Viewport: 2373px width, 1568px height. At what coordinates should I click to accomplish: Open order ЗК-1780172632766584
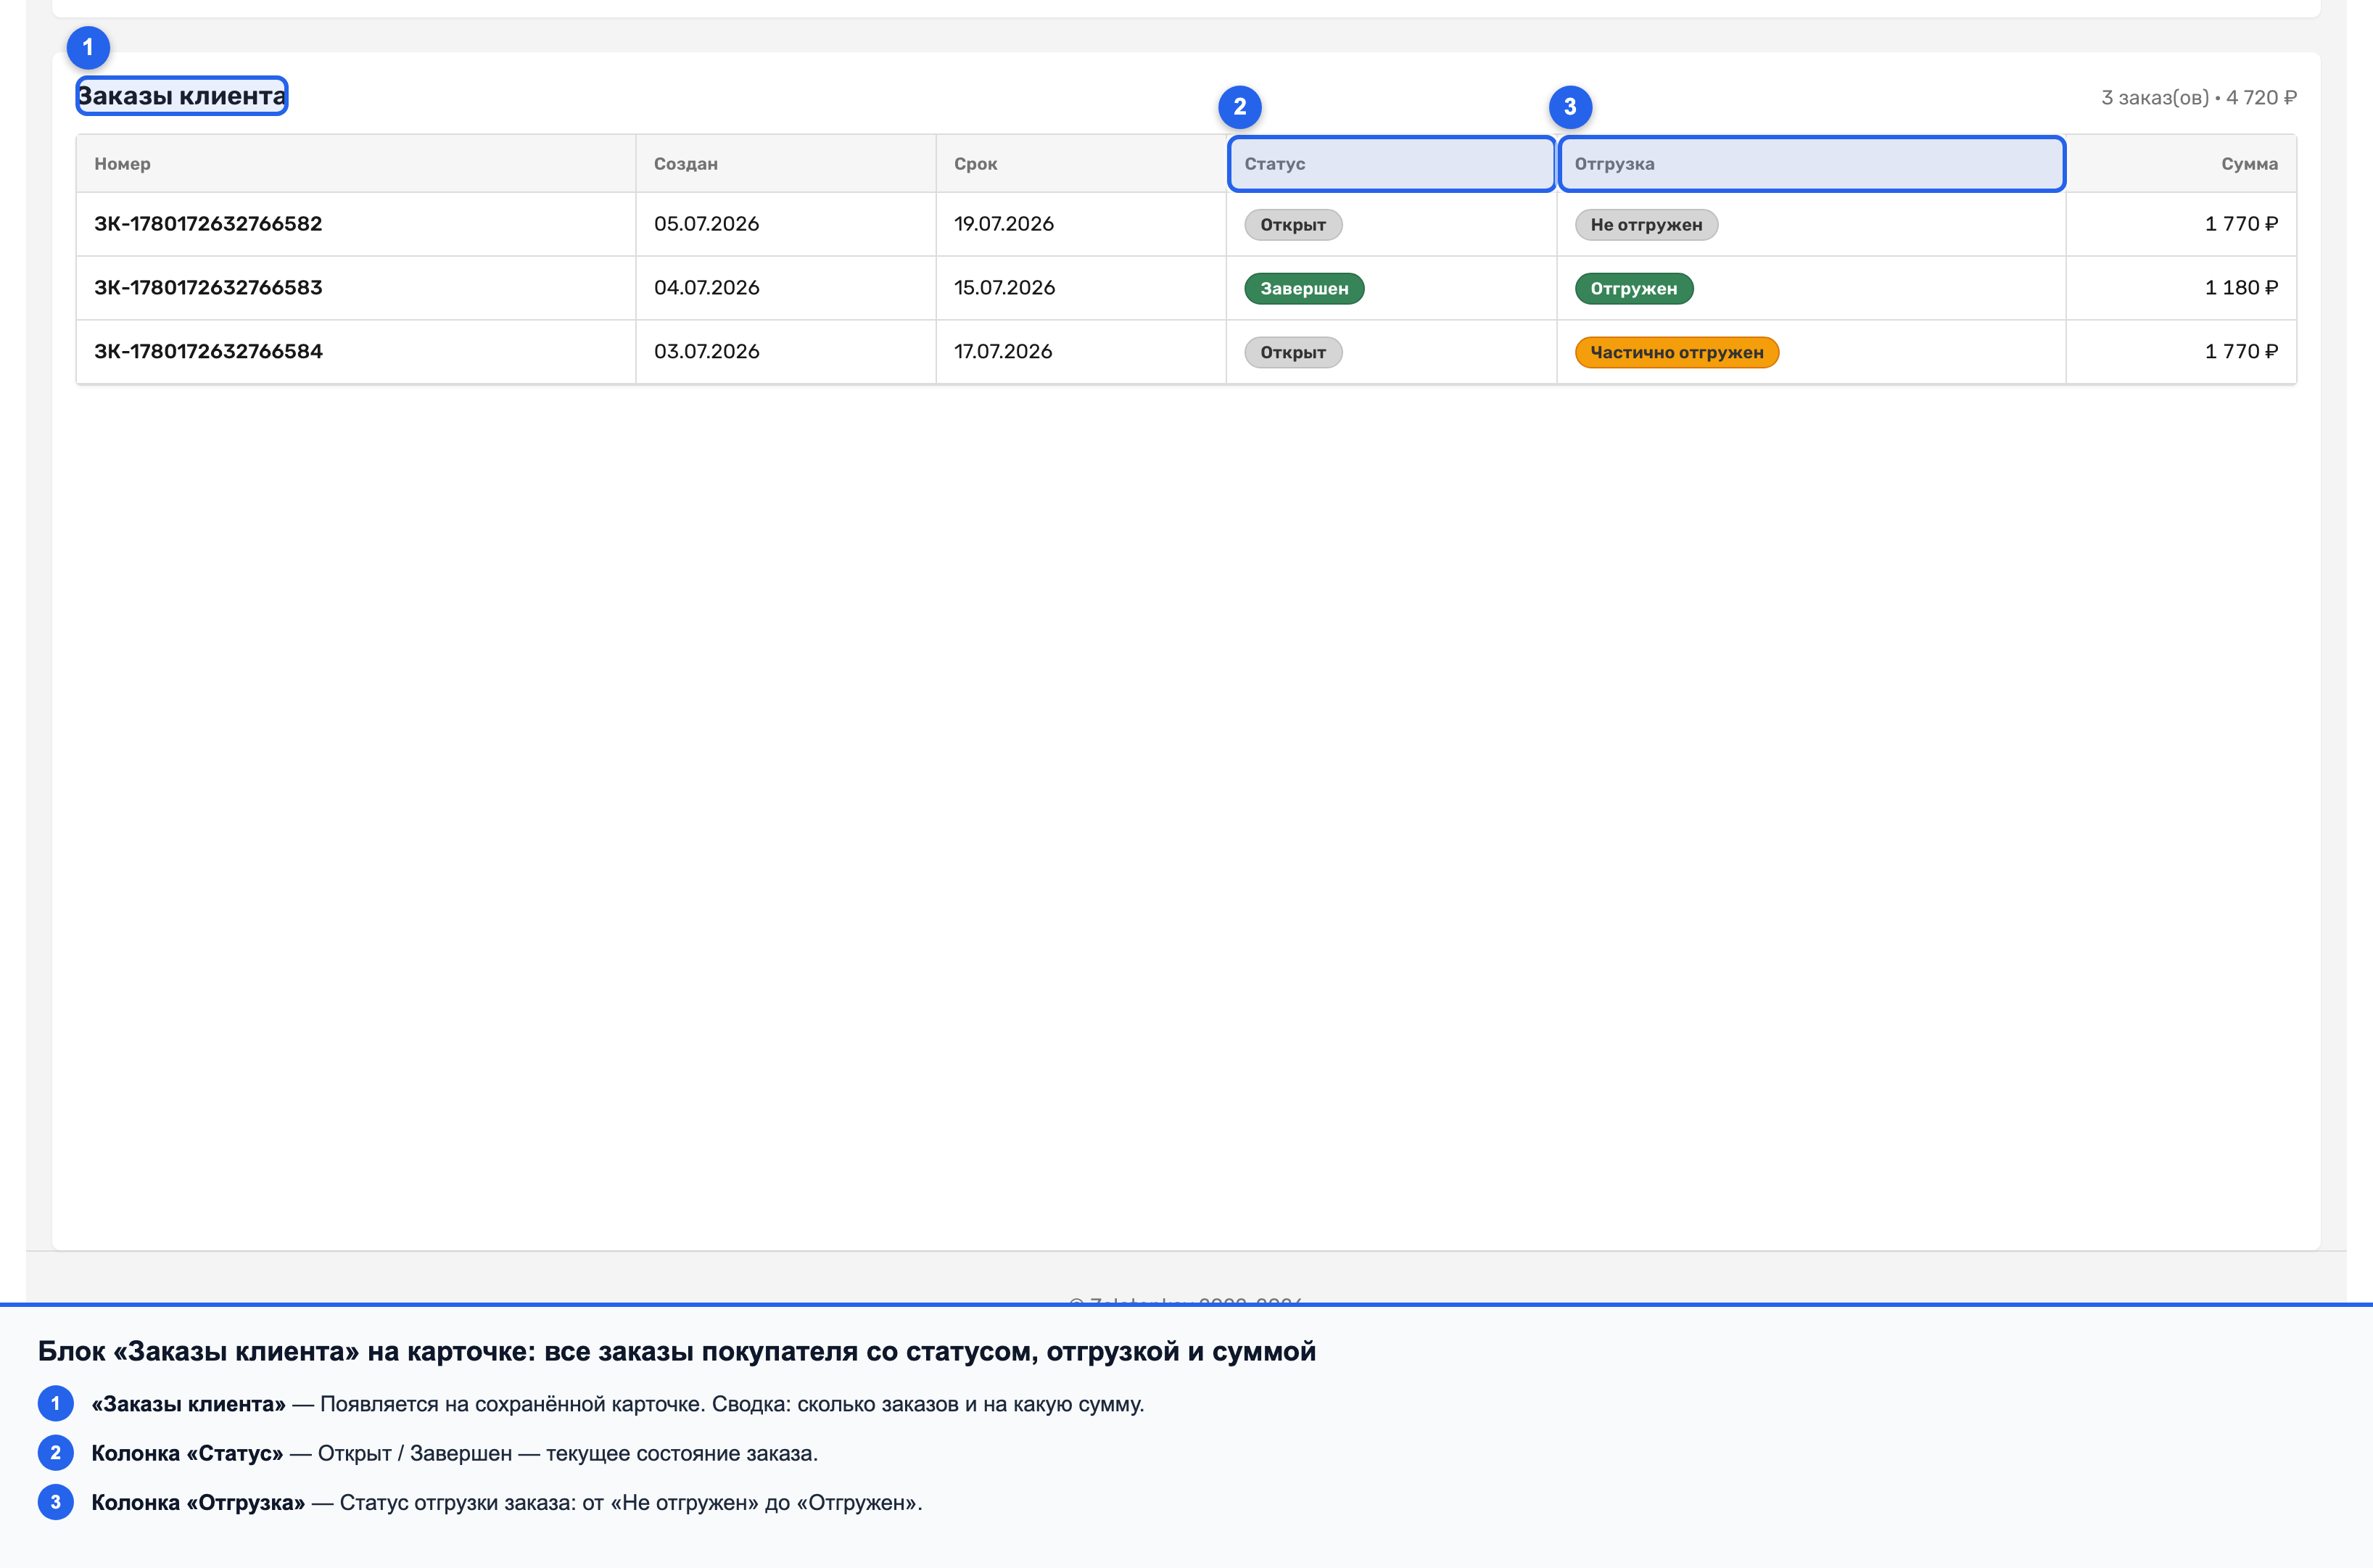pyautogui.click(x=208, y=352)
